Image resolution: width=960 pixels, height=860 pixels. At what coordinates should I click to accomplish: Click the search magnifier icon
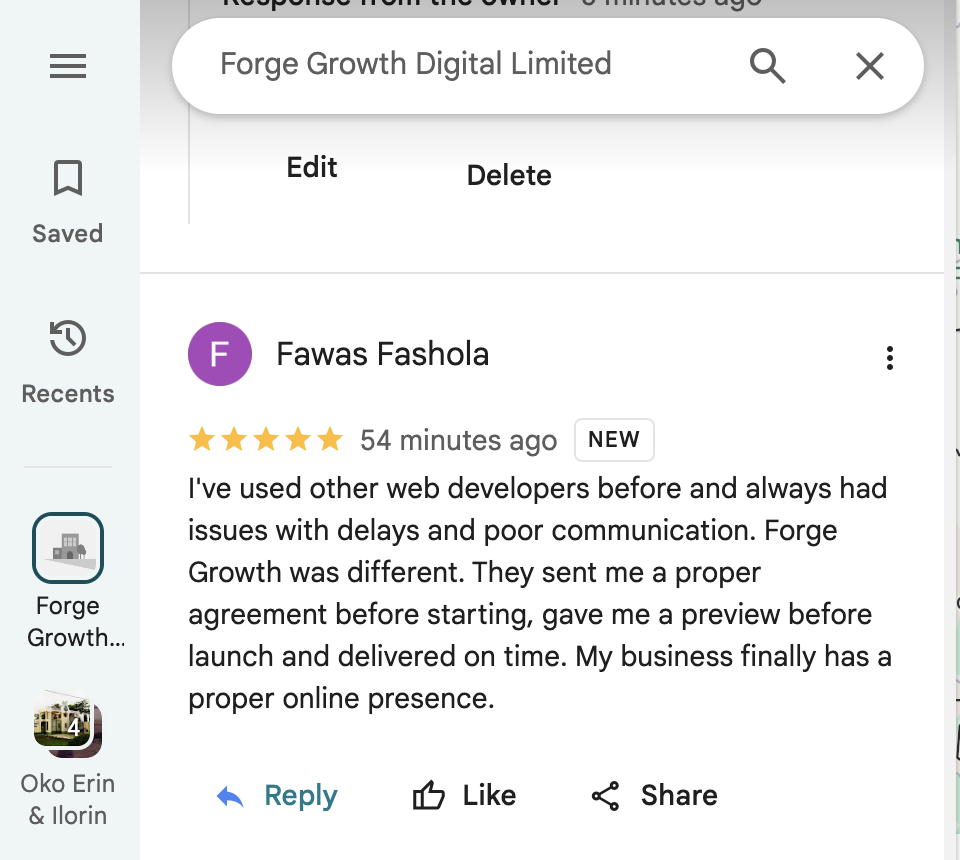coord(767,66)
